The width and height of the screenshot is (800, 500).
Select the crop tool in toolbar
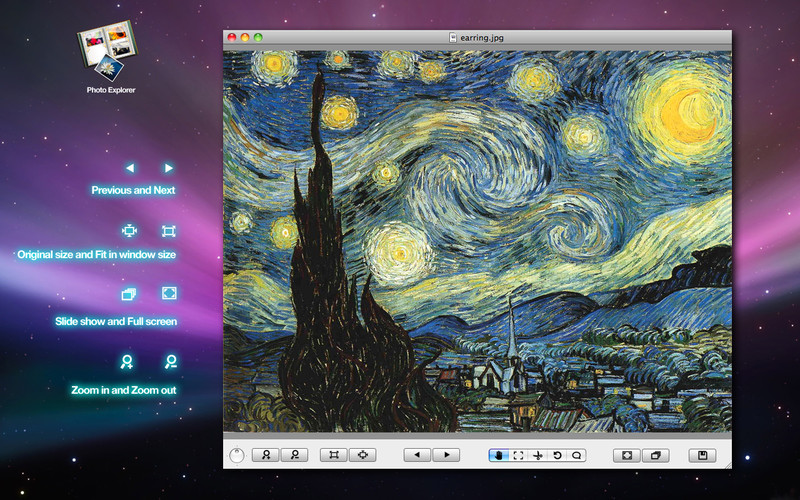click(537, 455)
